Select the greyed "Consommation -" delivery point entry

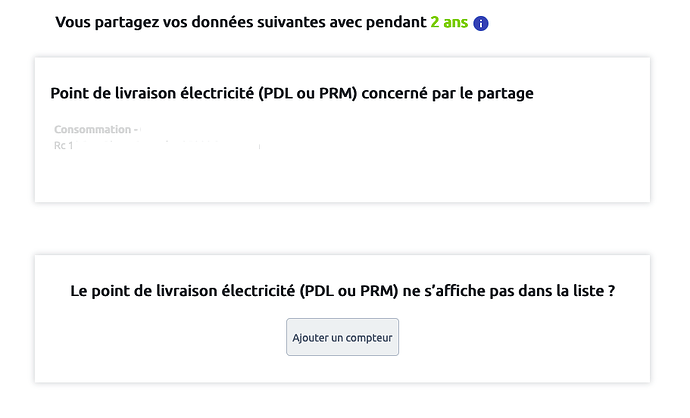(96, 130)
